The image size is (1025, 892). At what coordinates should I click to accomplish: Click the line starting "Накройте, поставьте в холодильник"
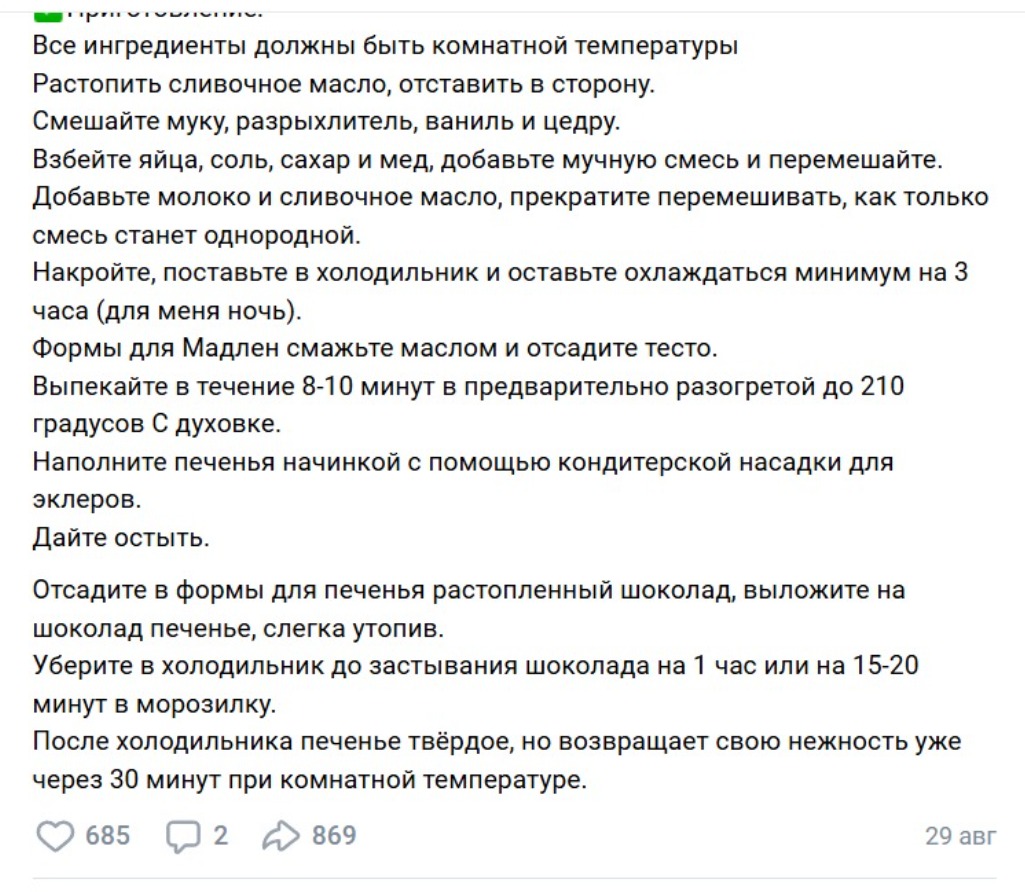[x=500, y=273]
